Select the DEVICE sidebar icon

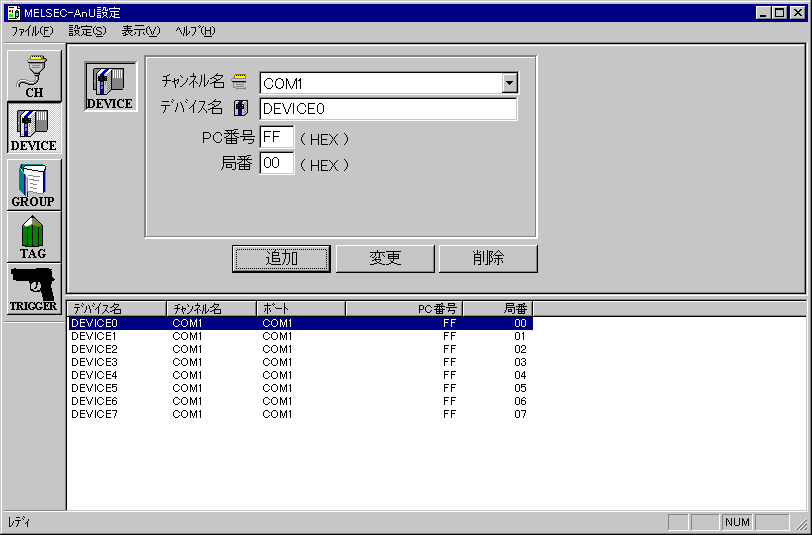[x=34, y=128]
